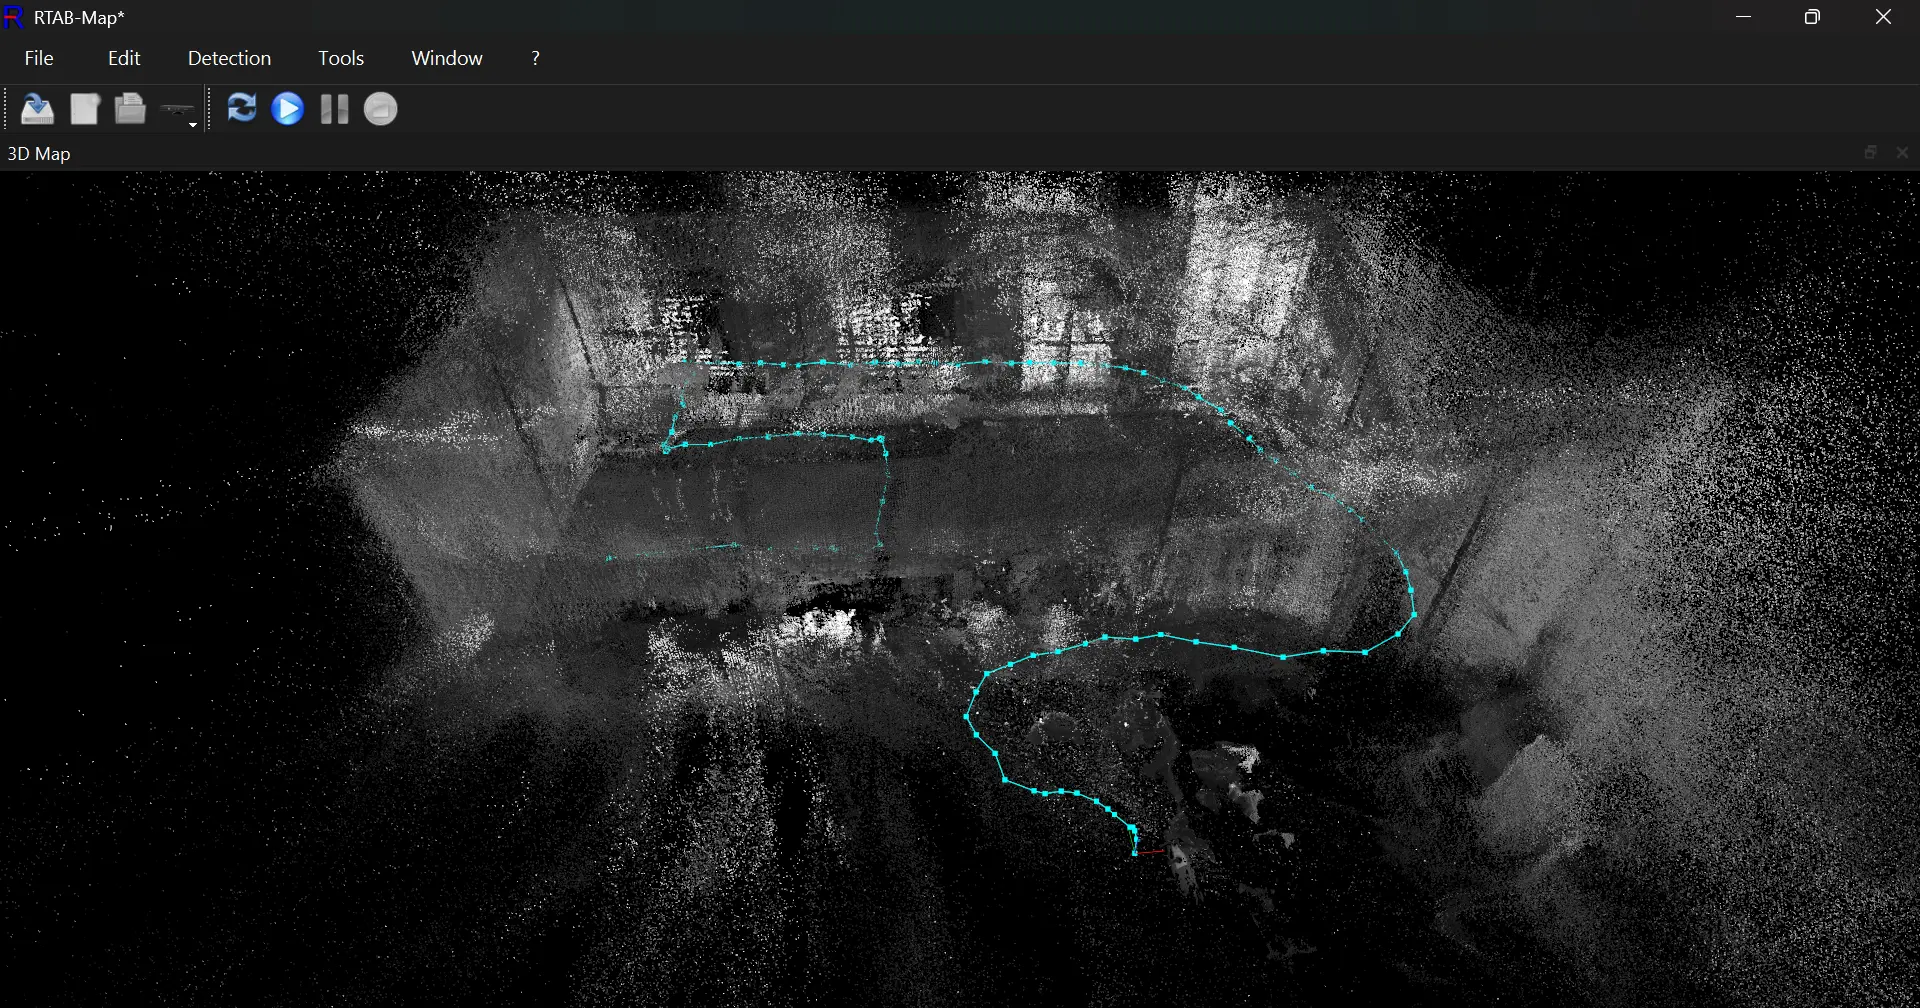Viewport: 1920px width, 1008px height.
Task: Close the 3D Map dock panel
Action: pyautogui.click(x=1902, y=152)
